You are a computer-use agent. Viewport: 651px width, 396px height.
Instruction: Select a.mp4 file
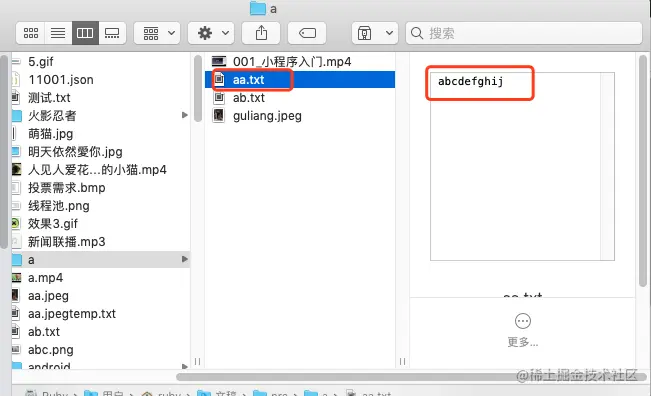click(x=45, y=278)
